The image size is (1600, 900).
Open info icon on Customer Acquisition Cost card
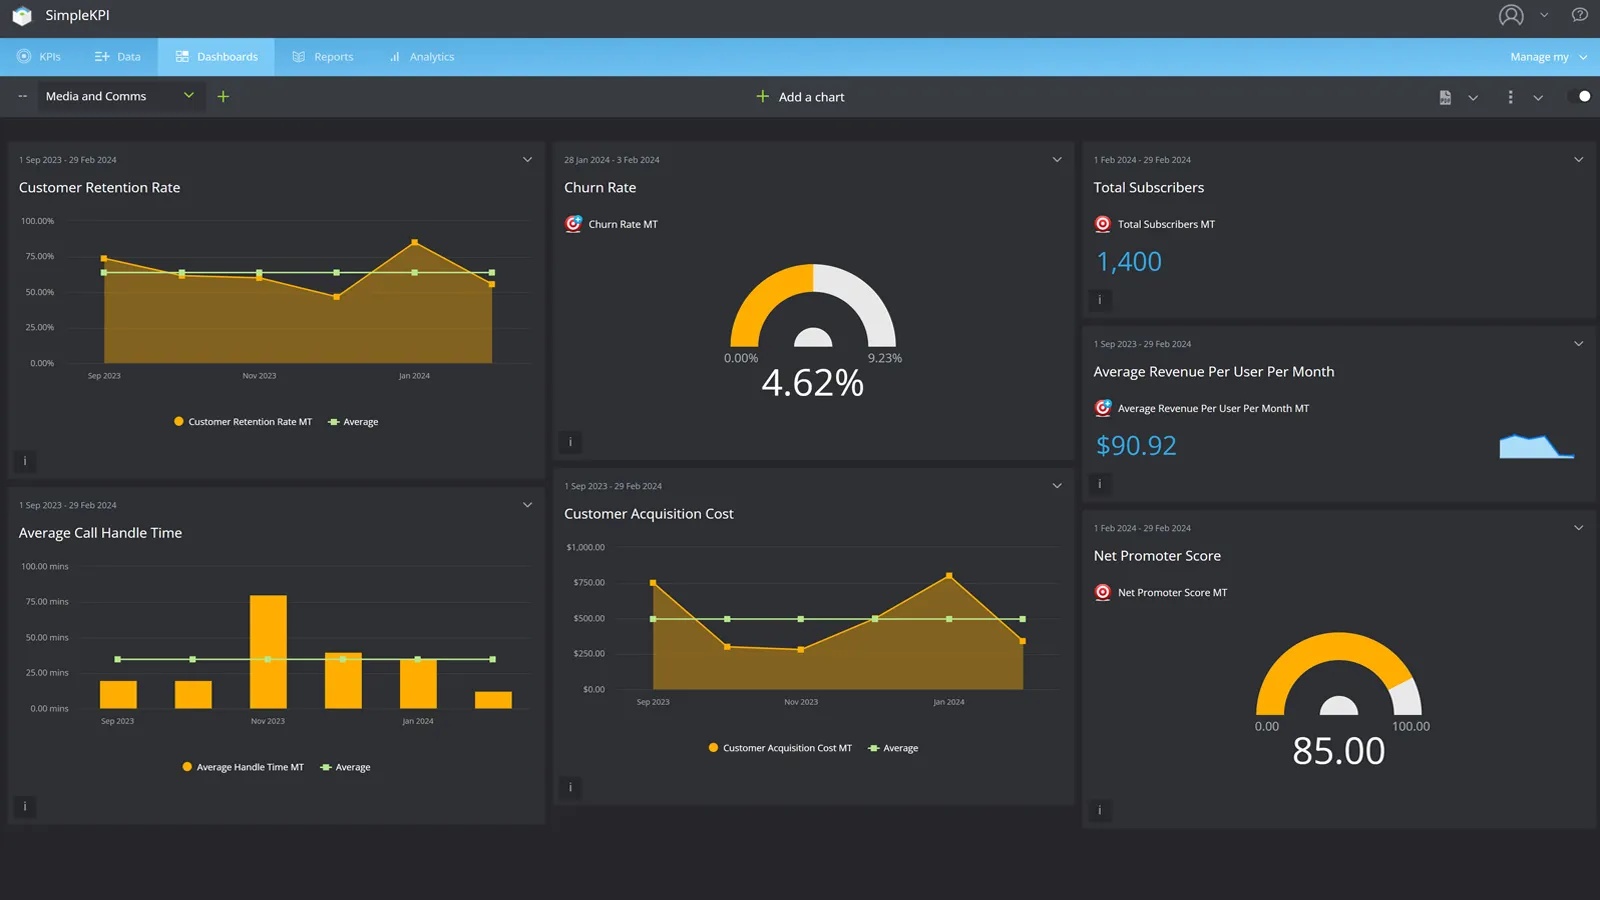point(570,787)
